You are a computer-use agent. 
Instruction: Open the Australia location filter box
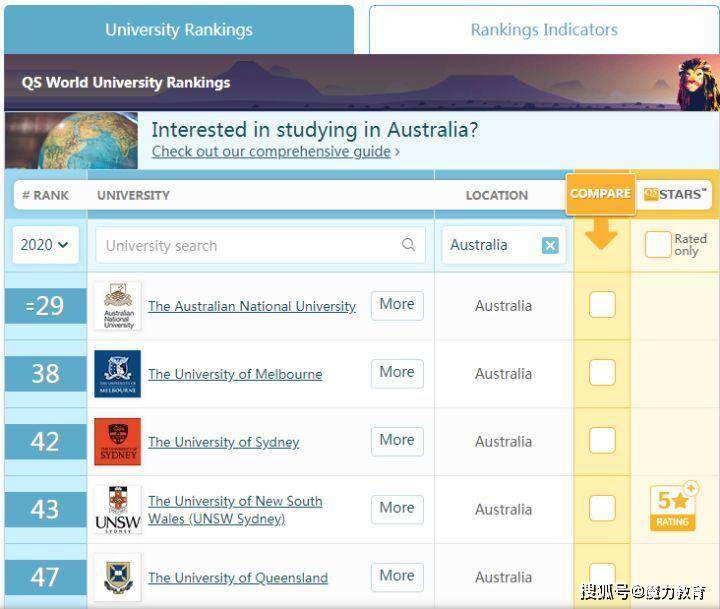click(504, 245)
